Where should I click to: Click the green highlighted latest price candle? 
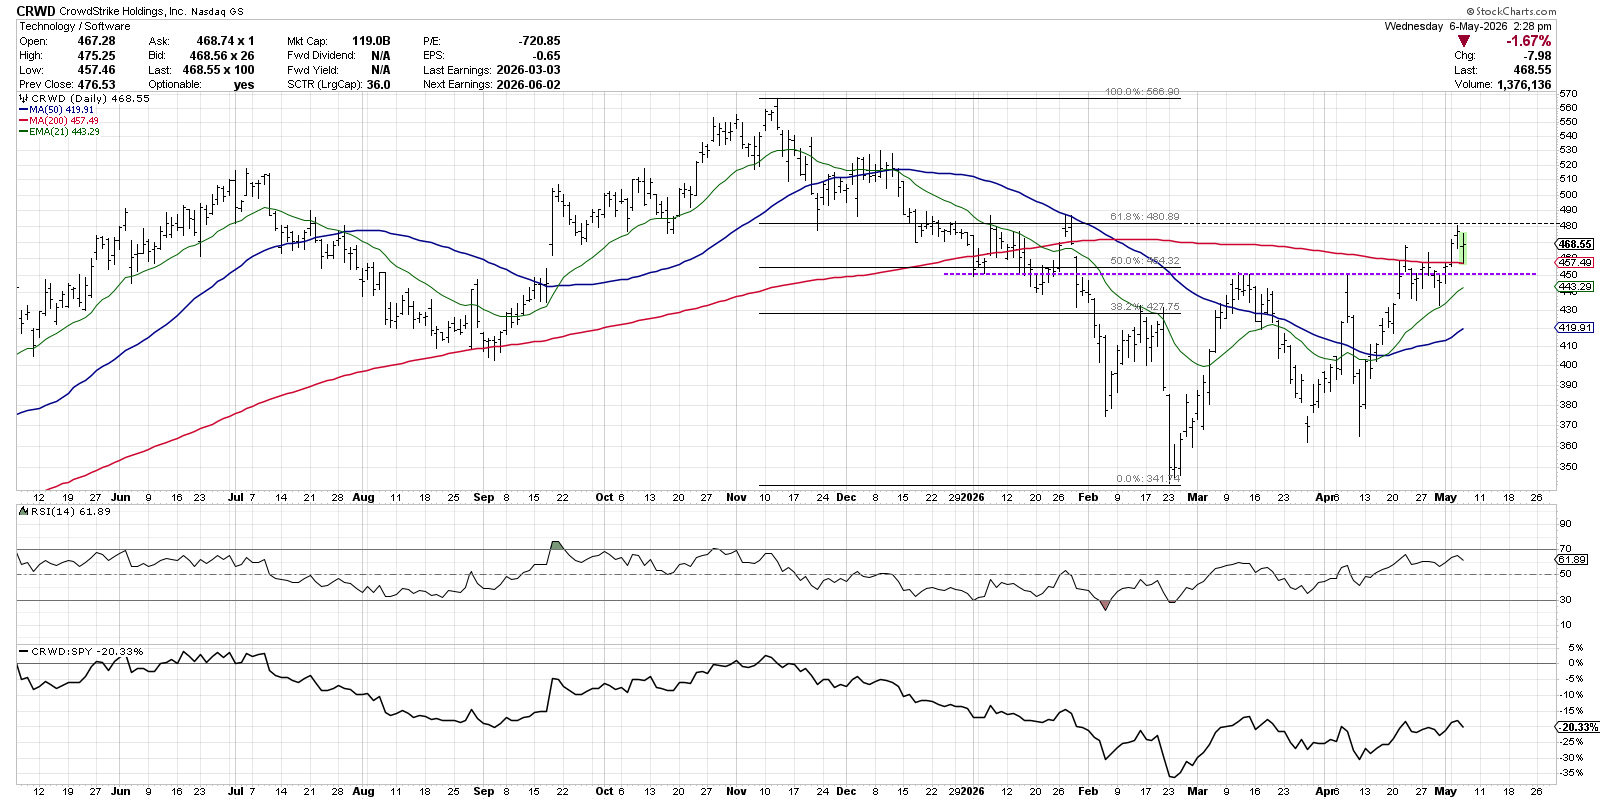tap(1464, 247)
